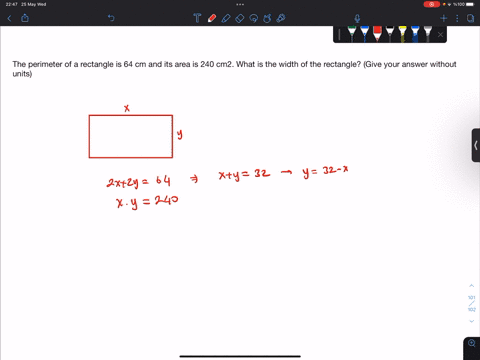Pick the yellow highlighter preset

402,34
